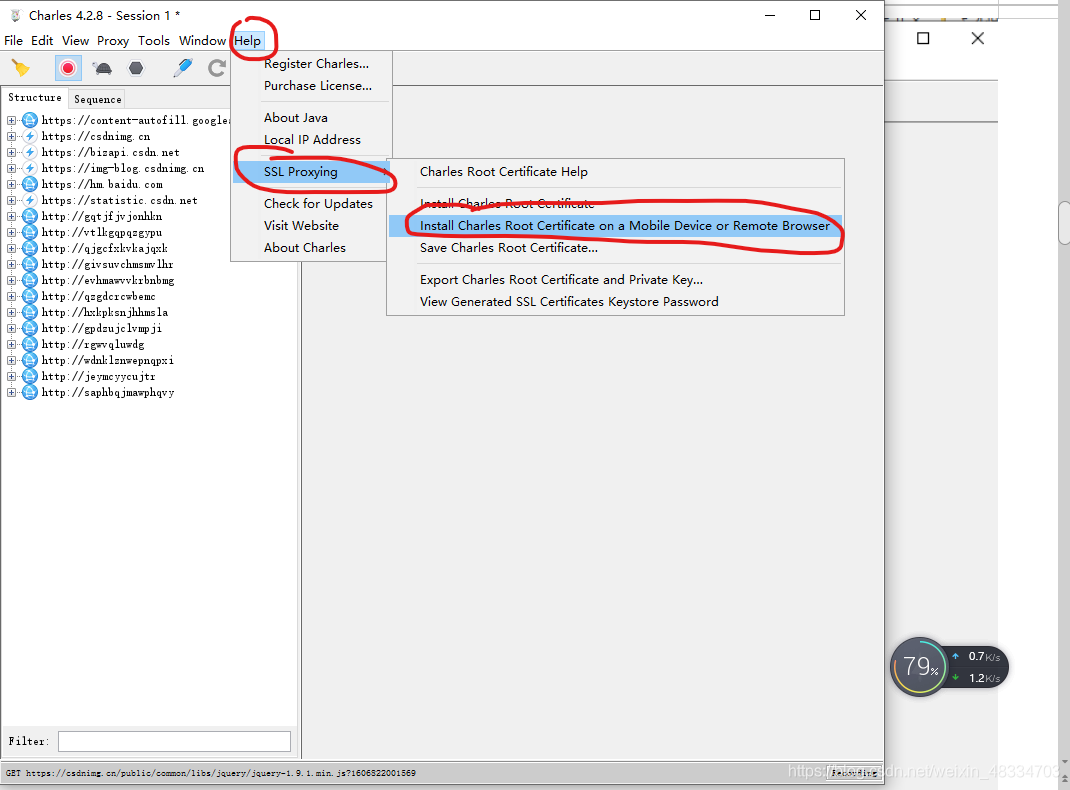This screenshot has height=790, width=1070.
Task: Expand the http://gqtjfjvjonhkn node
Action: coord(12,216)
